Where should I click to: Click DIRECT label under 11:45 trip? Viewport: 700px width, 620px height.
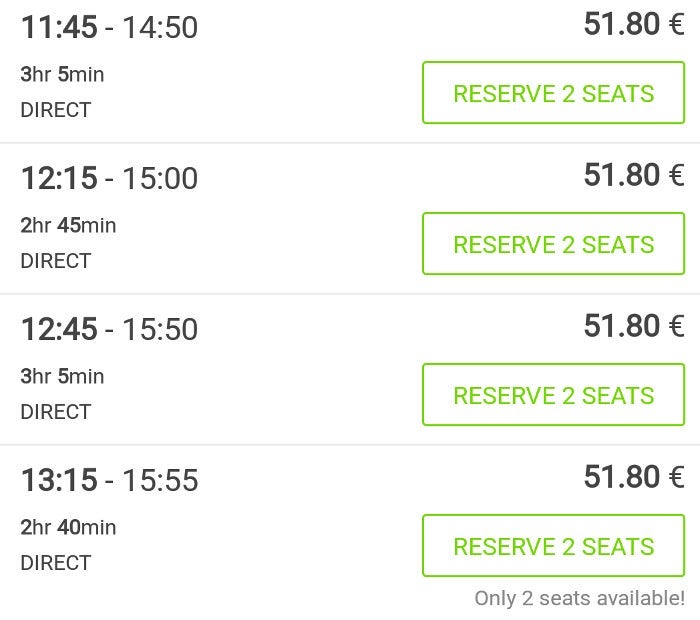[55, 110]
